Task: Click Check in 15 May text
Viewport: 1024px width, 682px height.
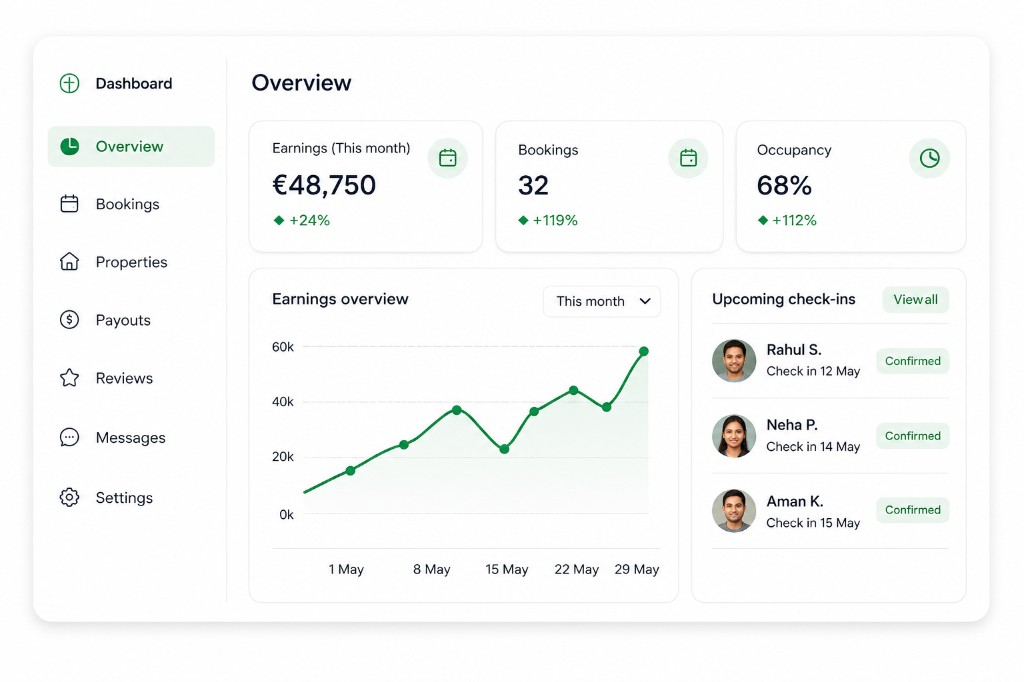Action: click(813, 523)
